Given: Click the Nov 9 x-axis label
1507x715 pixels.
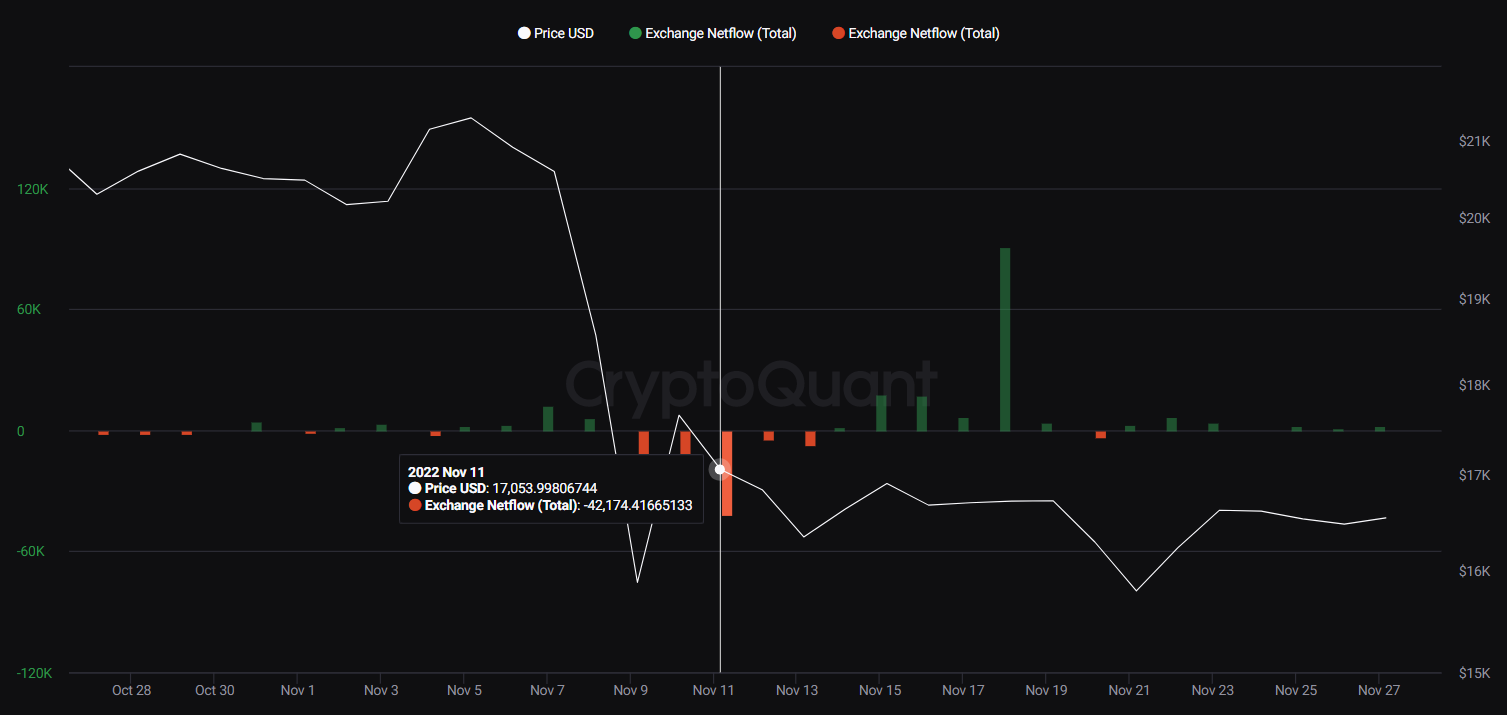Looking at the screenshot, I should (631, 690).
